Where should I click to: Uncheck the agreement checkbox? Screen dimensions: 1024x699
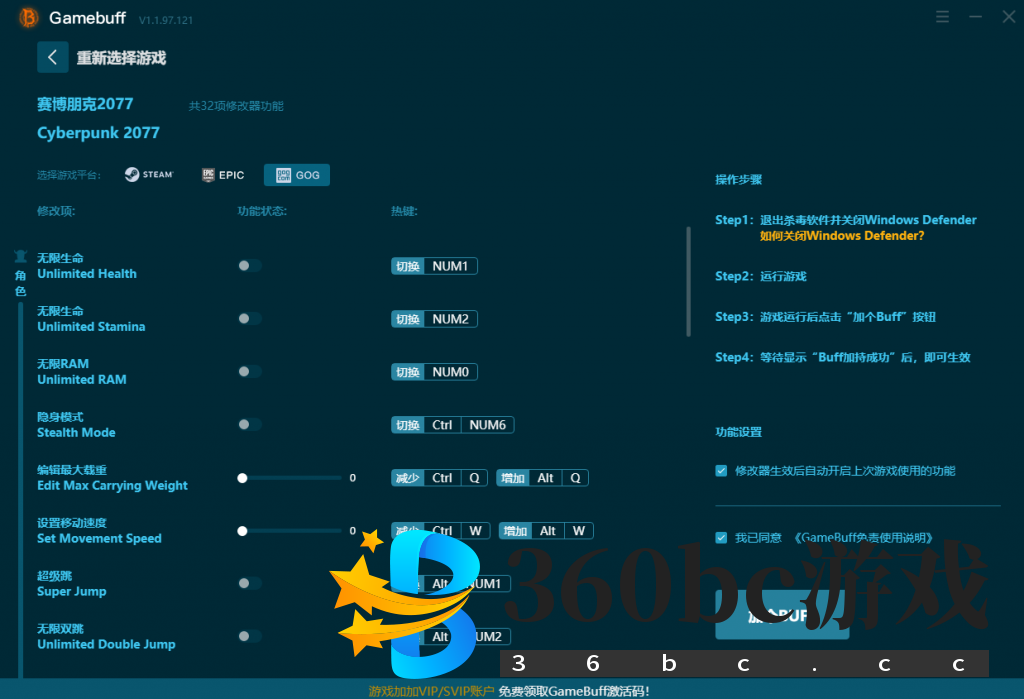point(721,538)
